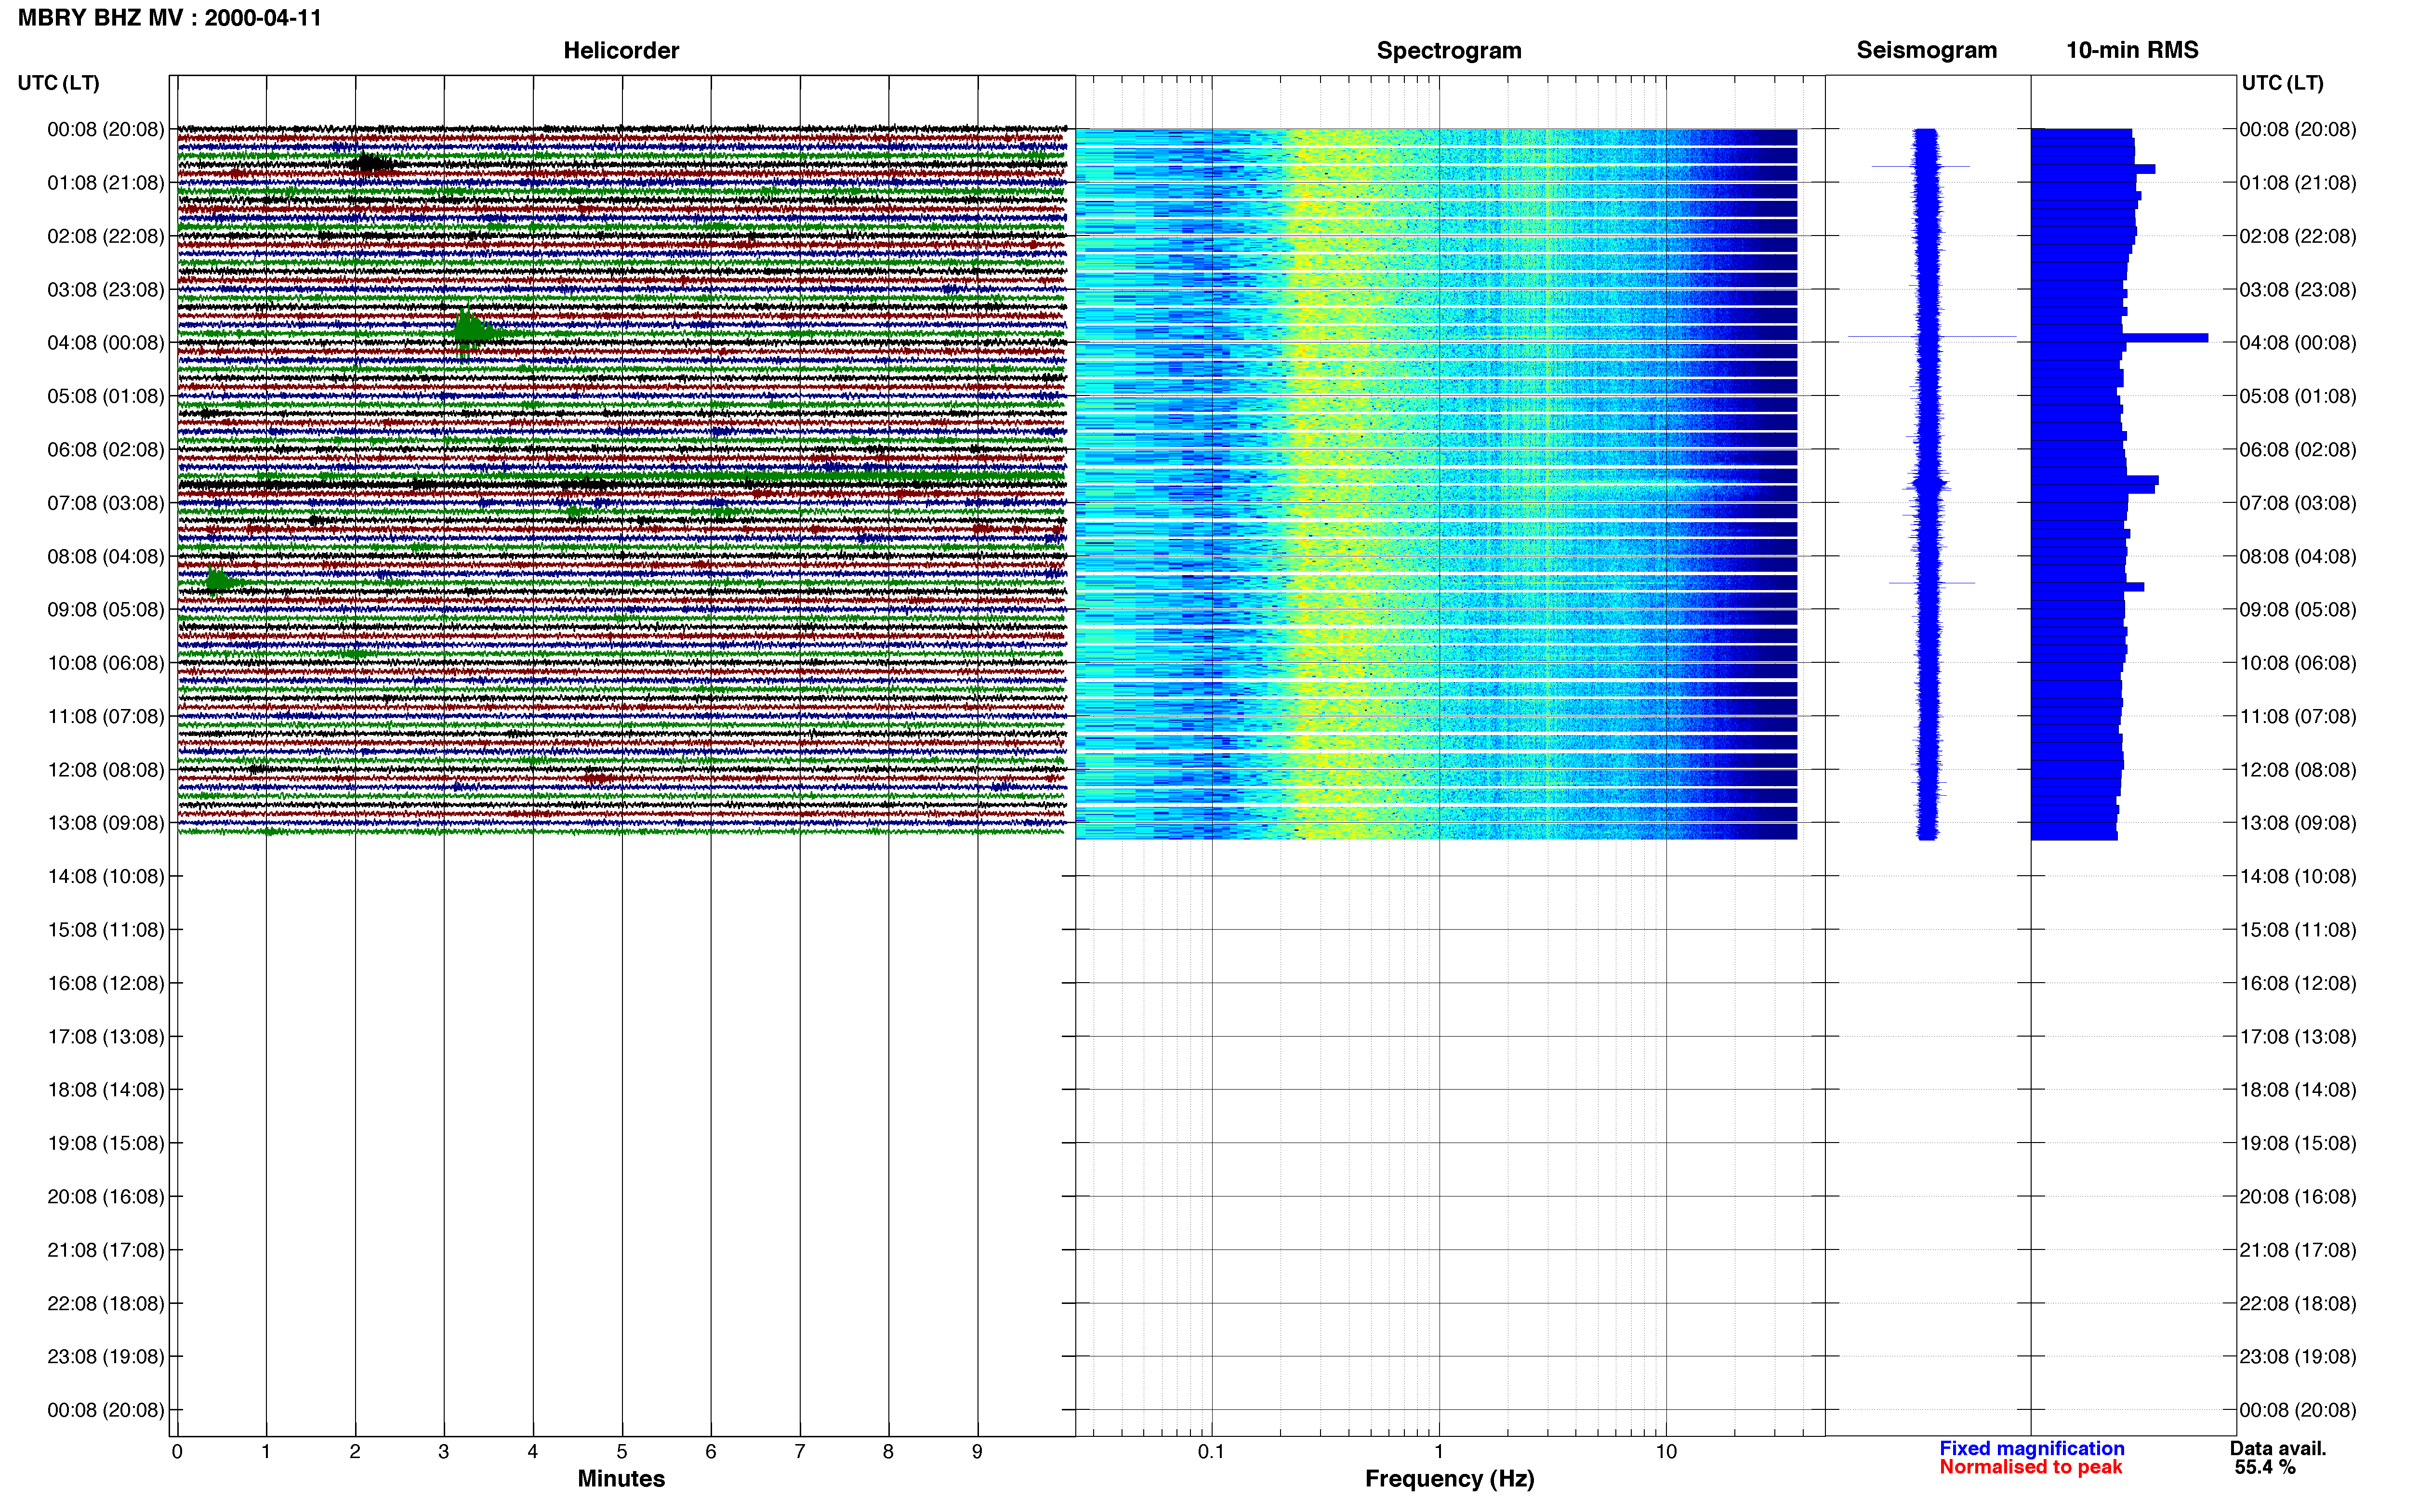Click the right time label '16:08 (12:08)'

click(x=2298, y=983)
